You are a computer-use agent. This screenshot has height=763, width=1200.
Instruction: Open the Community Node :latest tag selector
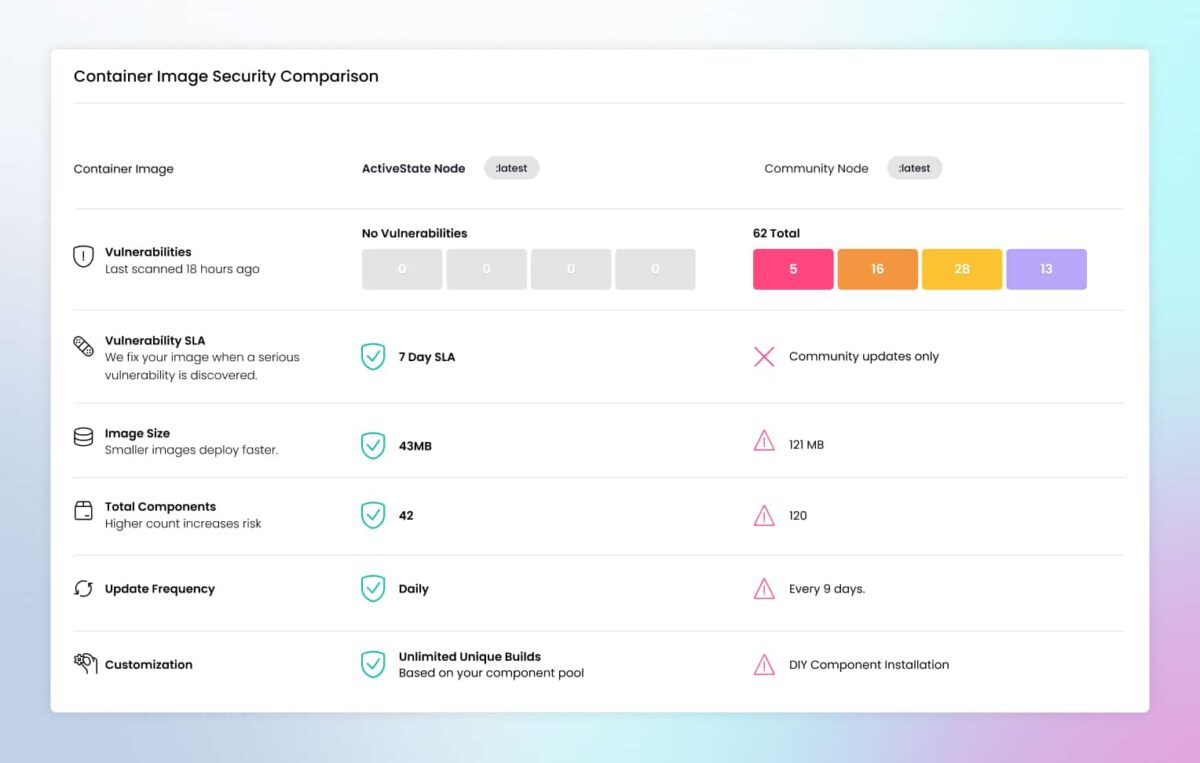click(914, 168)
